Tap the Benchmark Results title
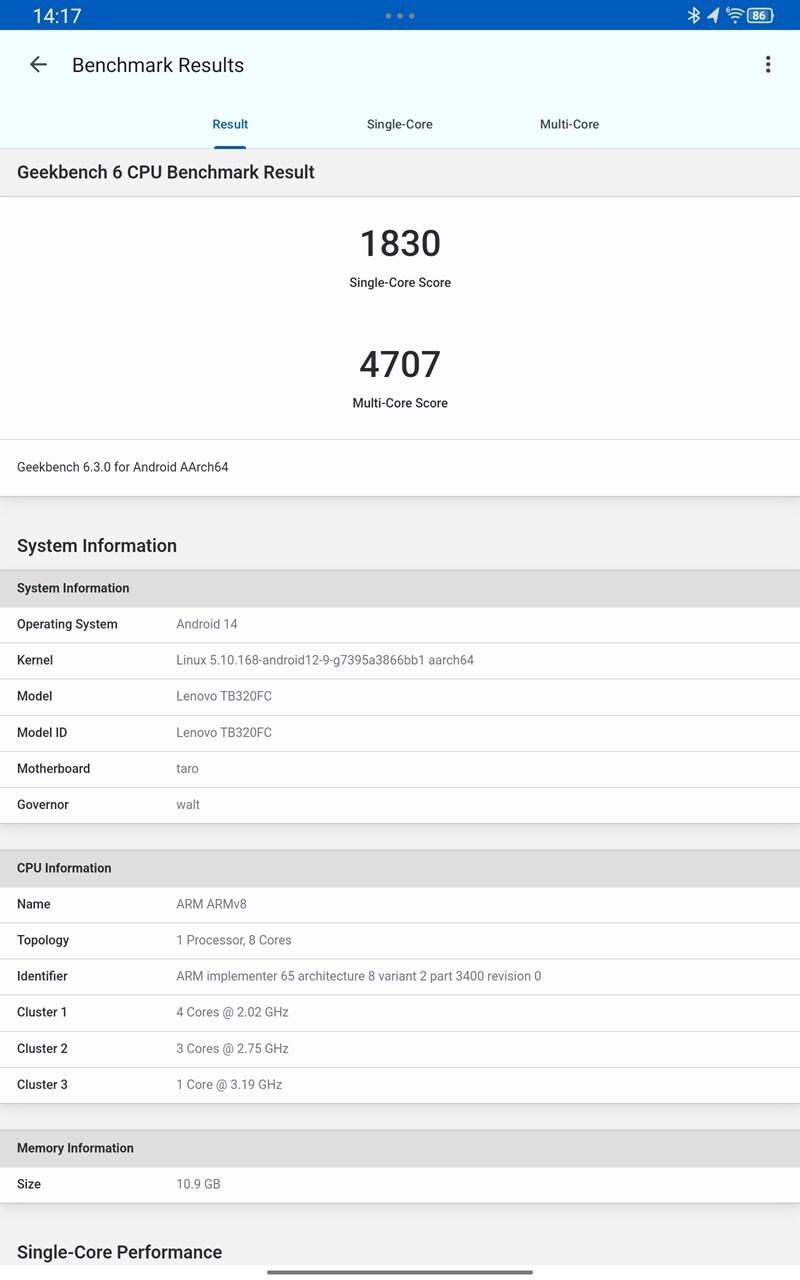The image size is (800, 1280). [158, 65]
